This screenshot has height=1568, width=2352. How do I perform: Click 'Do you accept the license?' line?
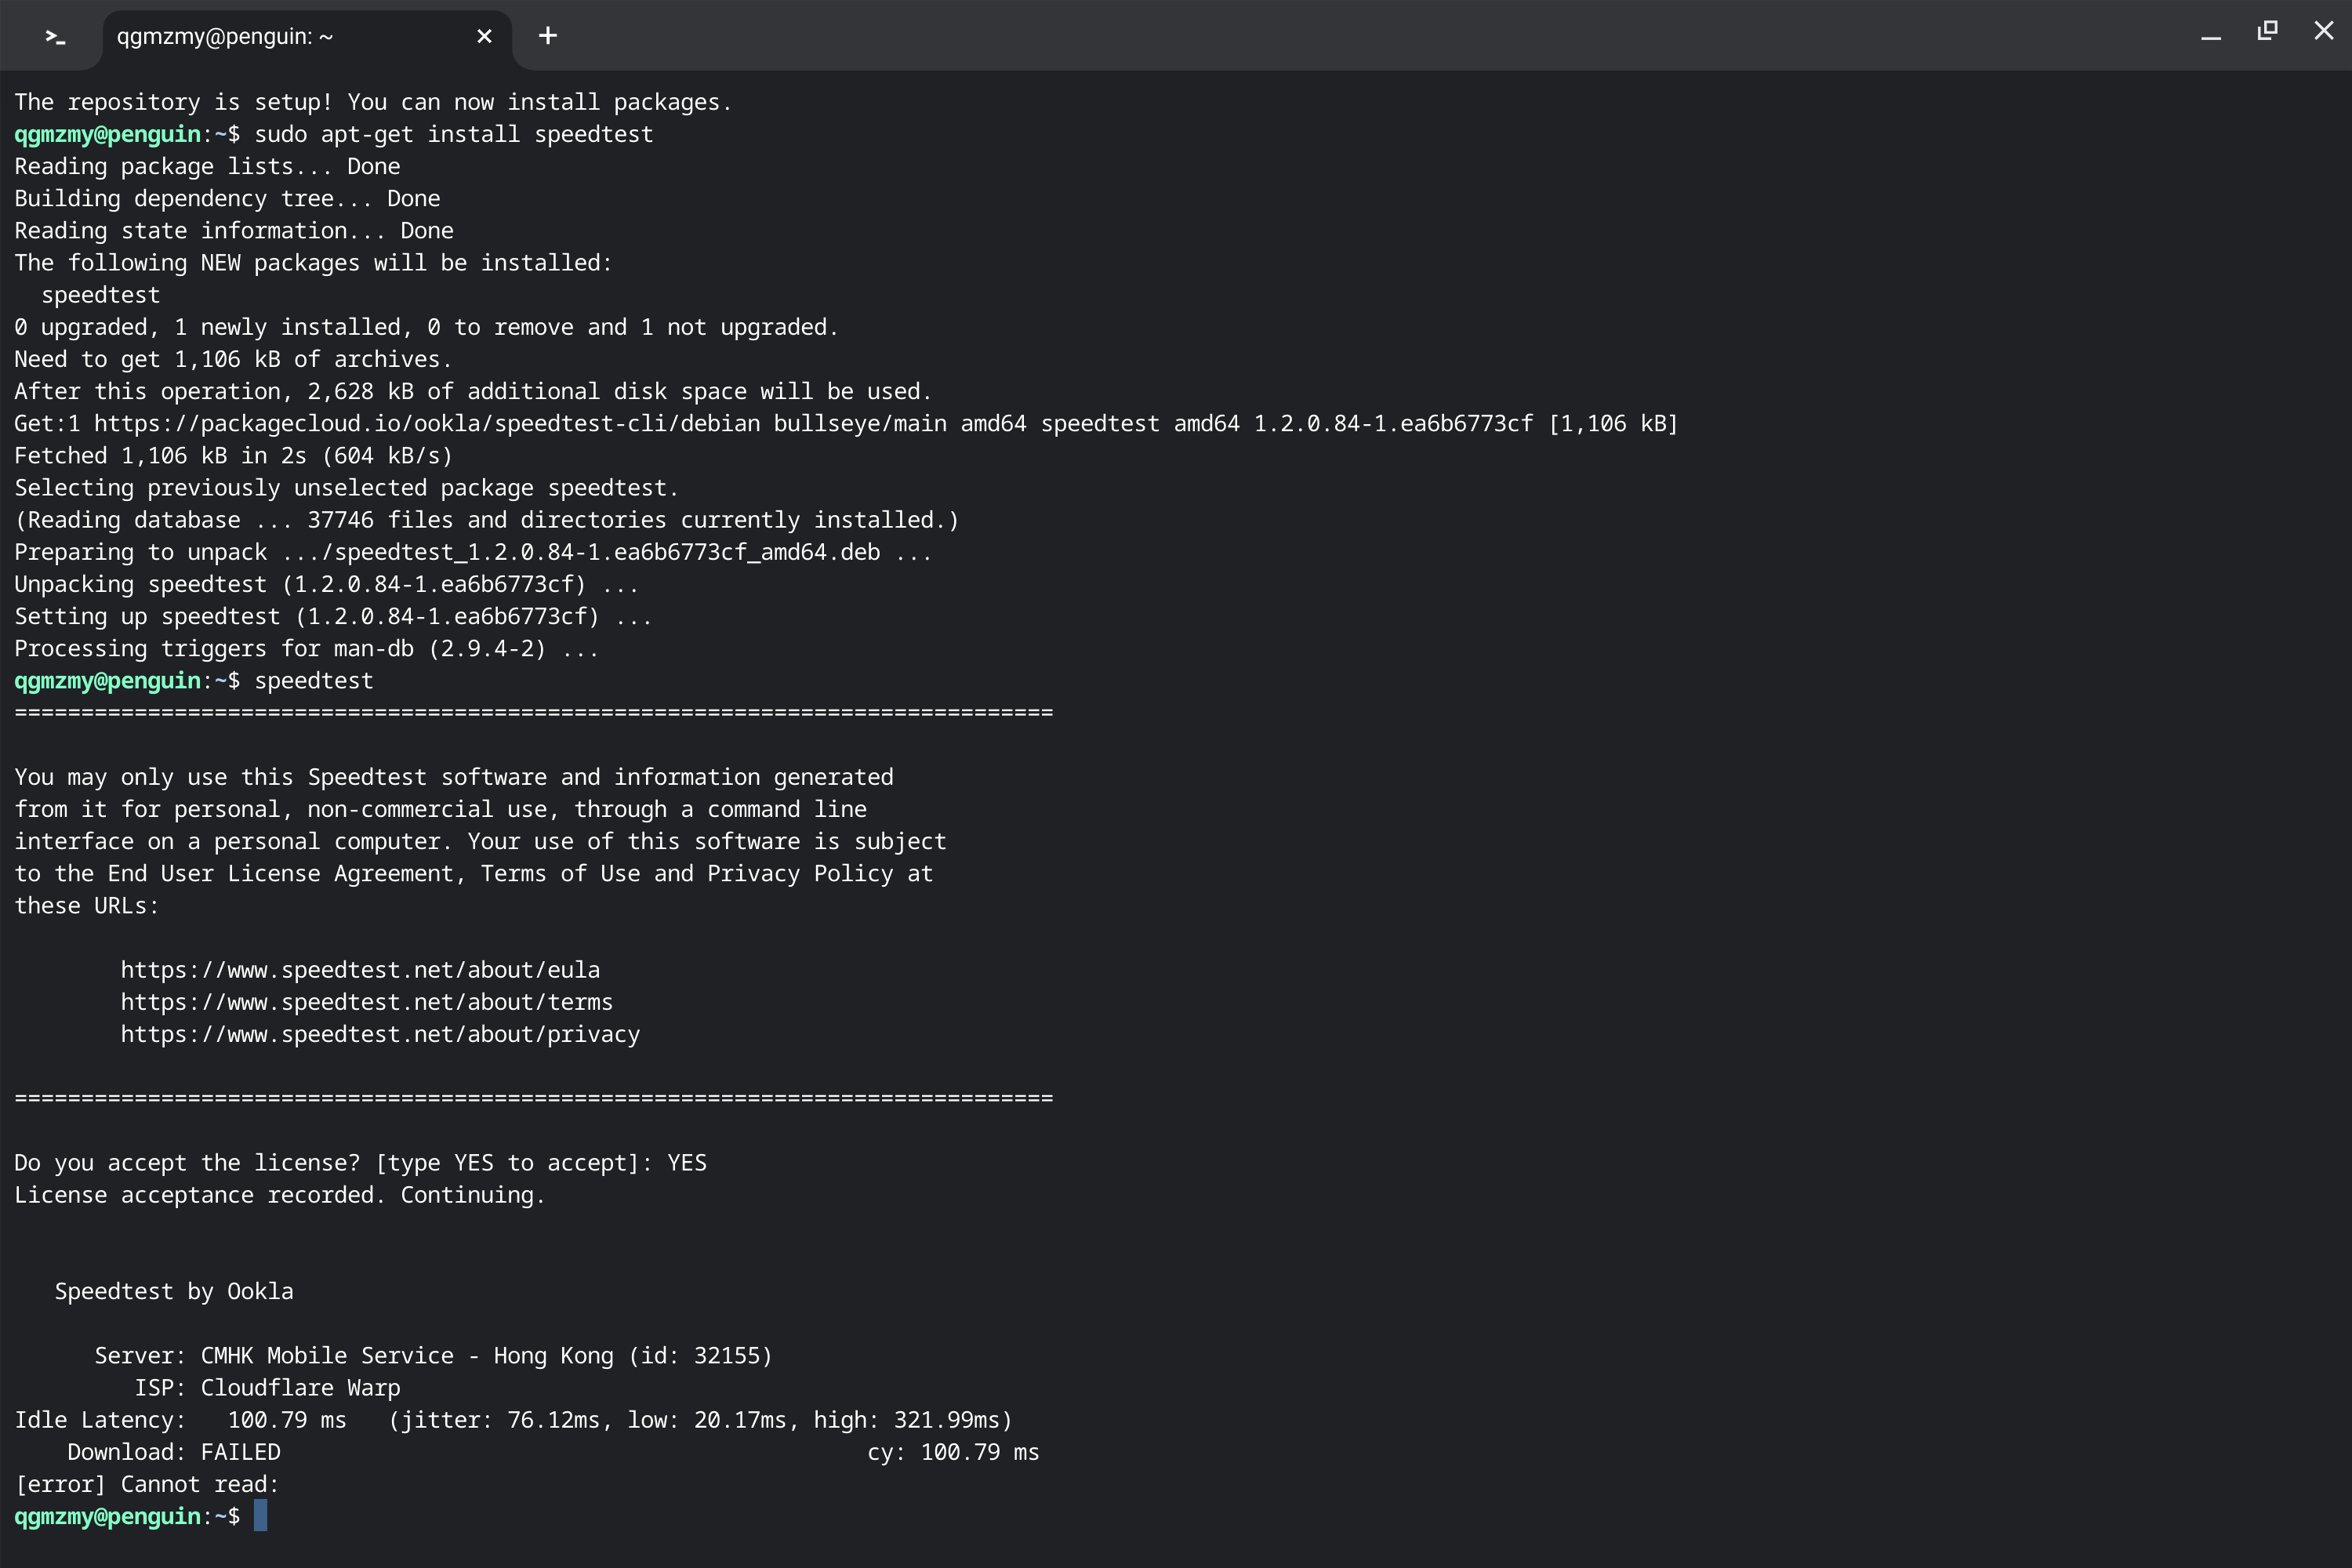tap(360, 1163)
